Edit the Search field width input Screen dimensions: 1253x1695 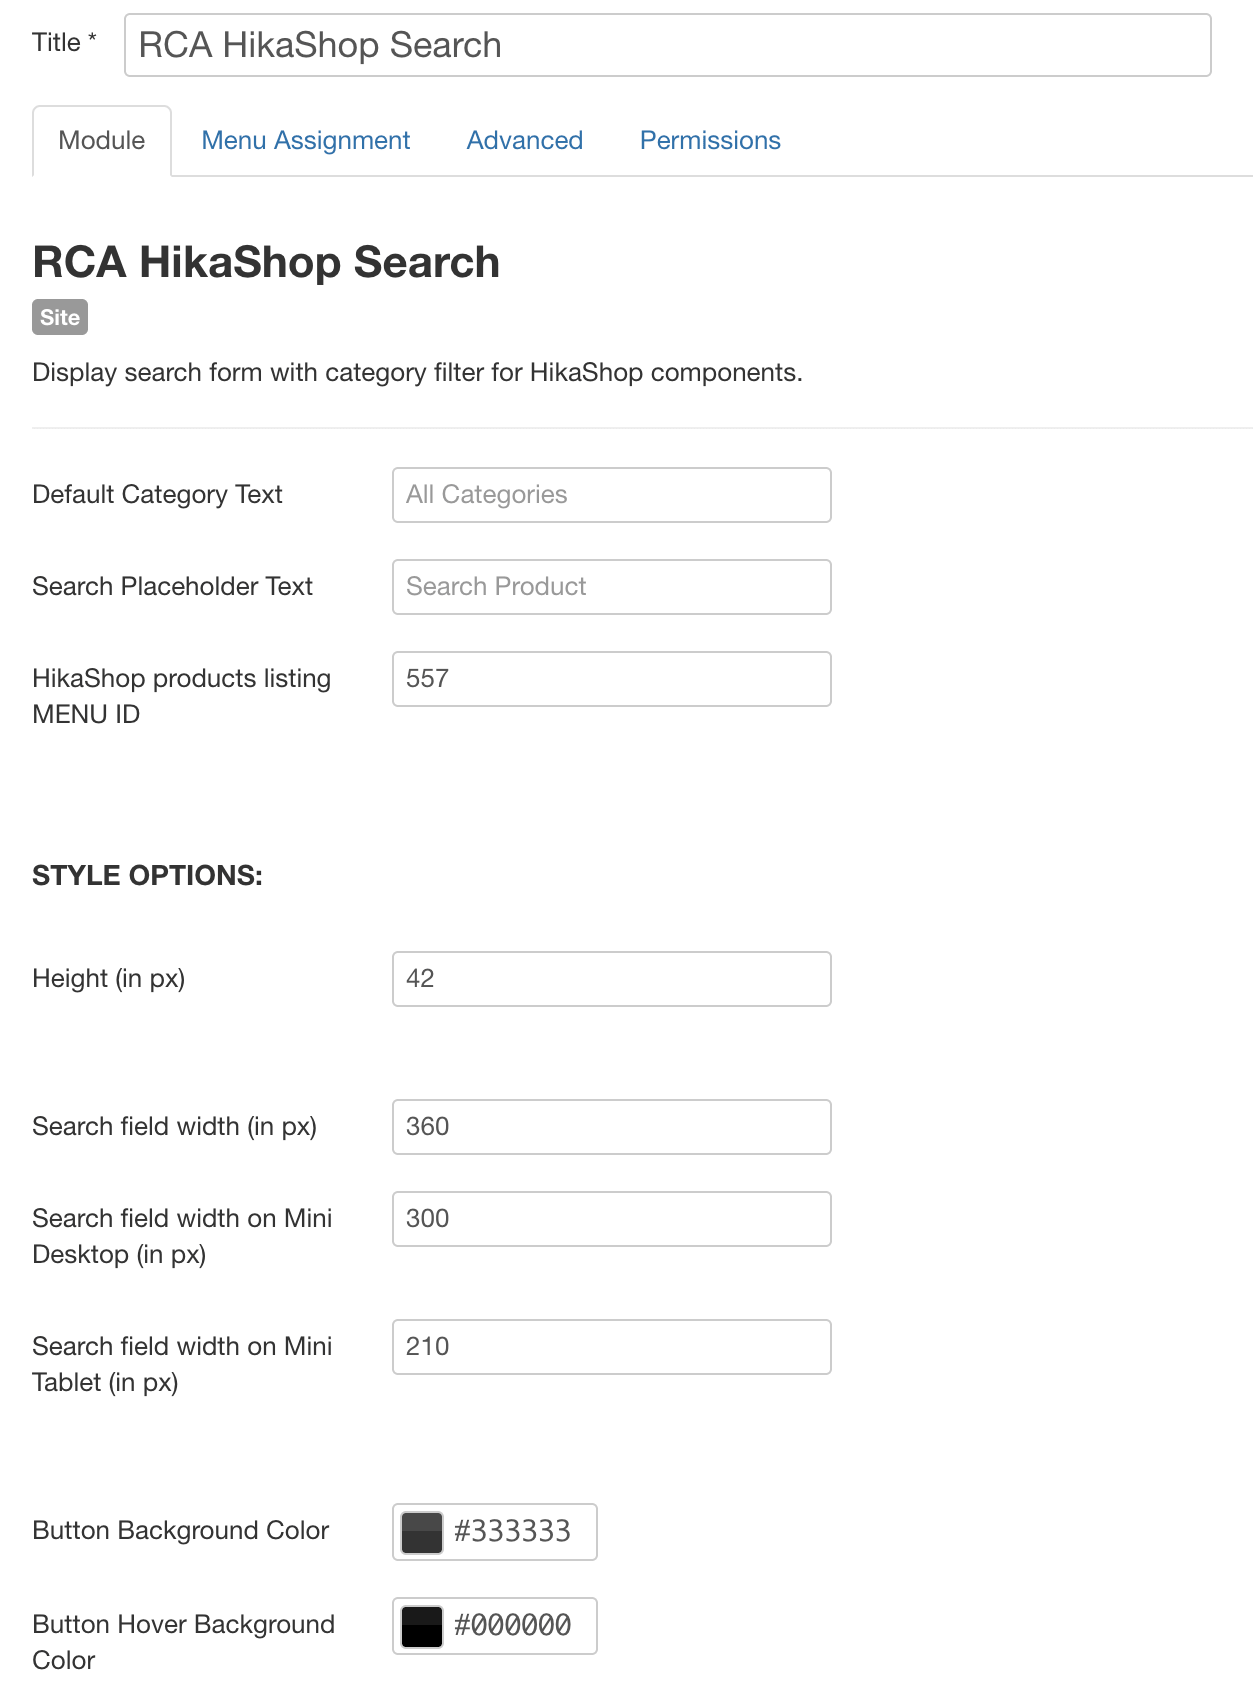pos(612,1127)
